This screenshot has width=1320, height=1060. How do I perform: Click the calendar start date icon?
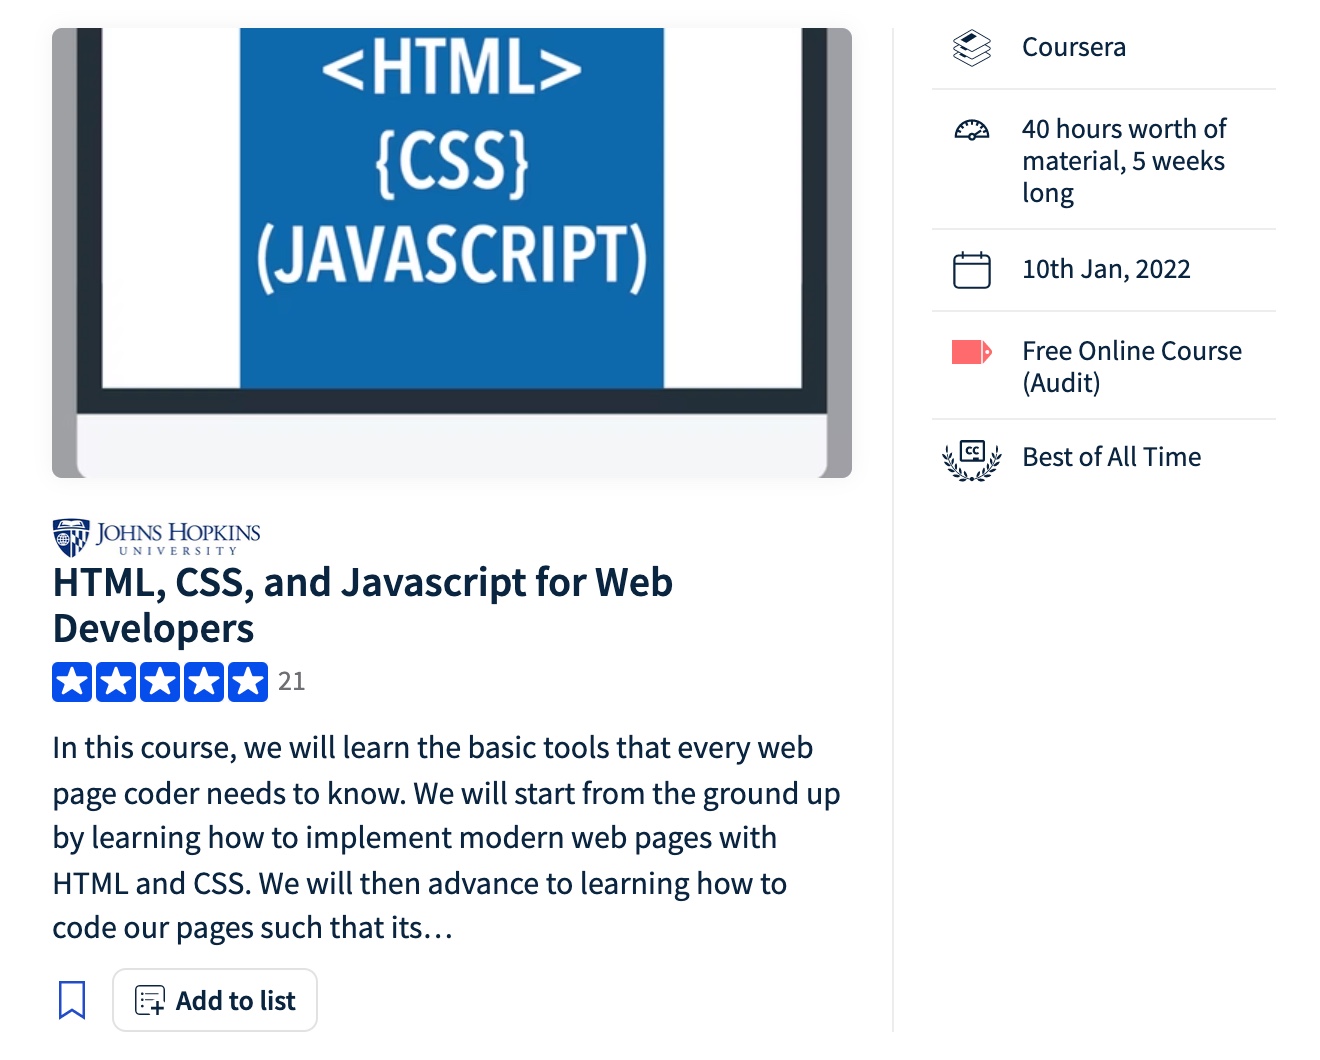click(971, 270)
